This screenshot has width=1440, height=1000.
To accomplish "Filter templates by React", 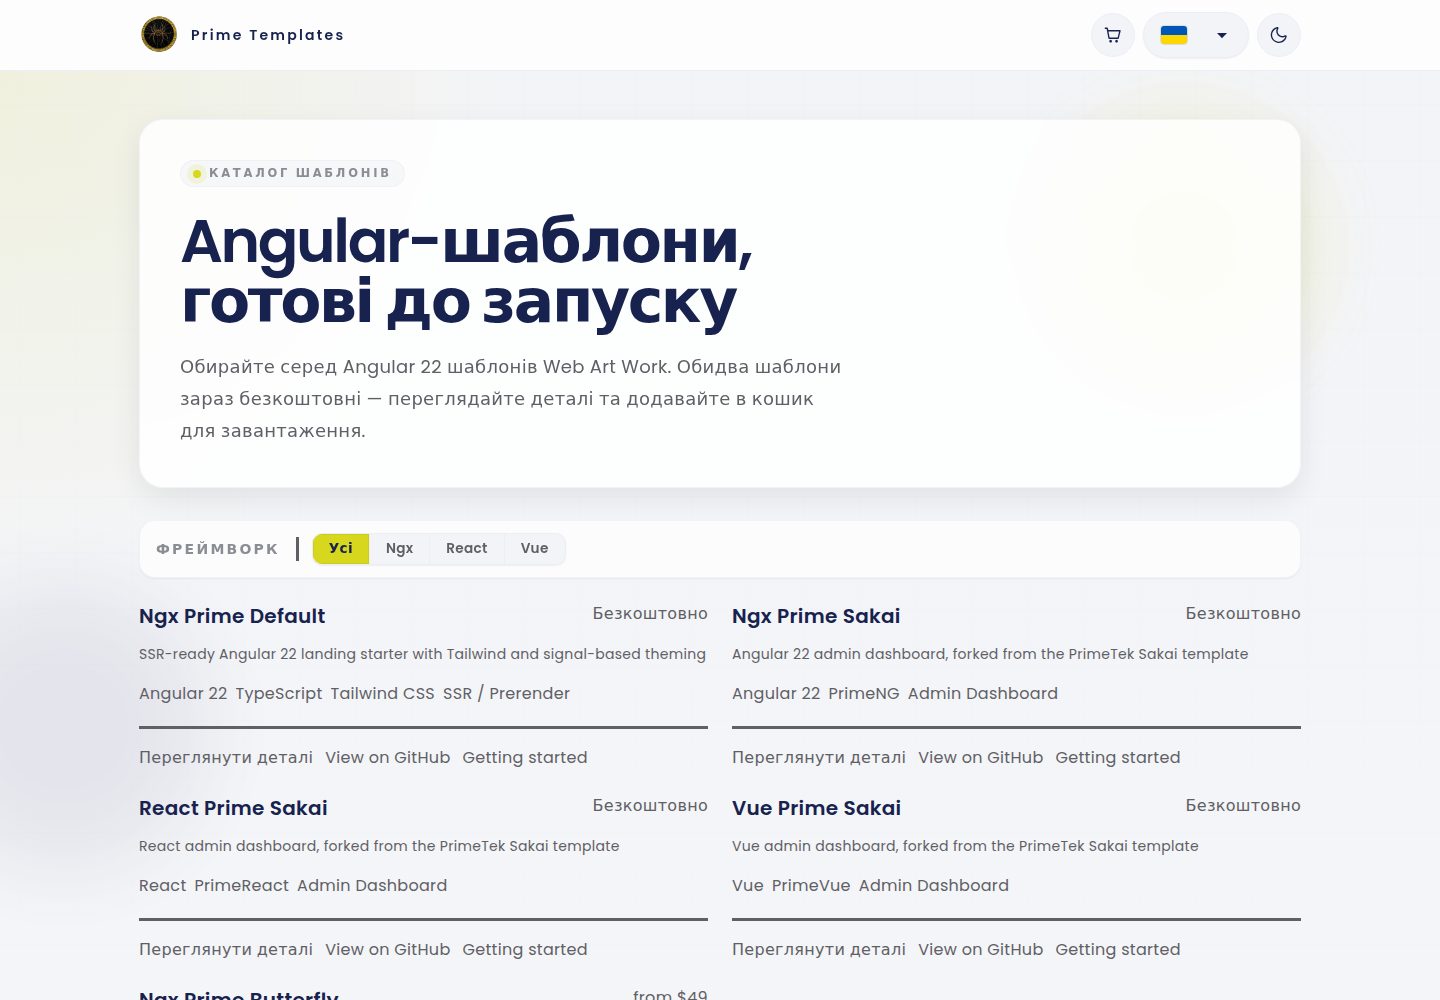I will (466, 548).
